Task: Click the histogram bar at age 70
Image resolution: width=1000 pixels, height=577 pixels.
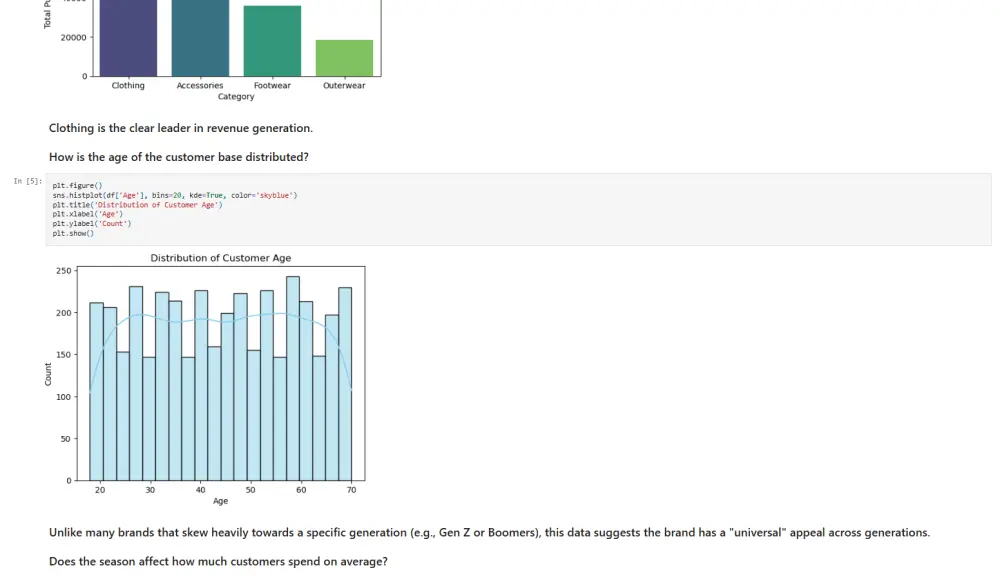Action: tap(345, 384)
